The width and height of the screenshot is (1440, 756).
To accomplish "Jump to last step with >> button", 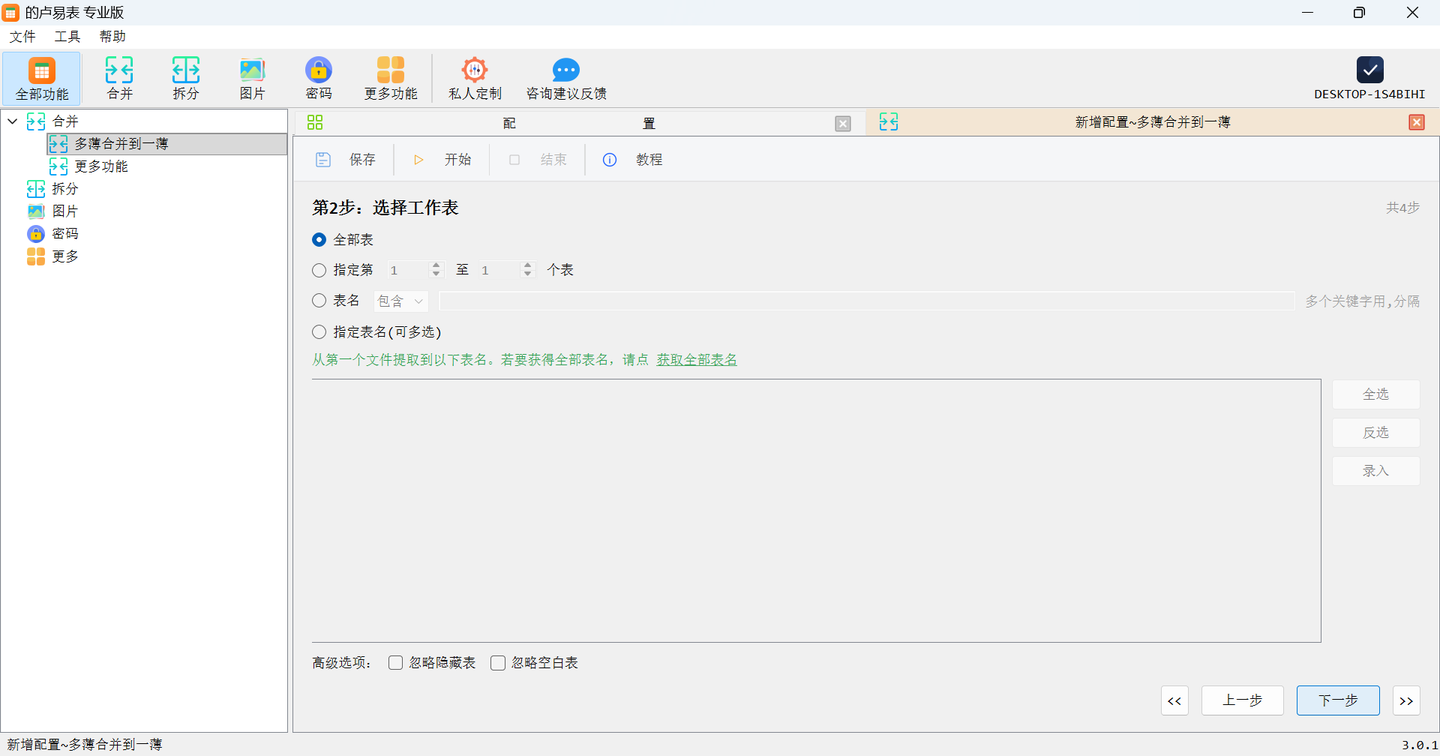I will point(1407,701).
